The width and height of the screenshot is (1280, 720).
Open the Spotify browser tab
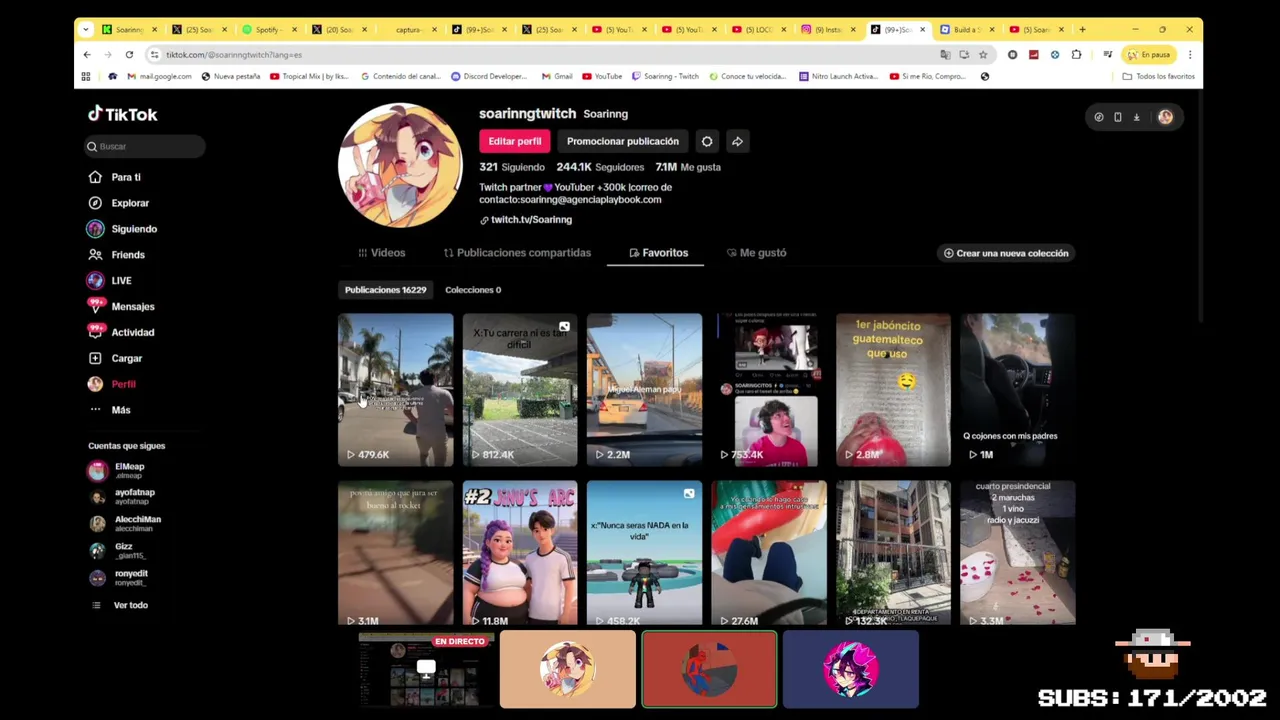(267, 30)
